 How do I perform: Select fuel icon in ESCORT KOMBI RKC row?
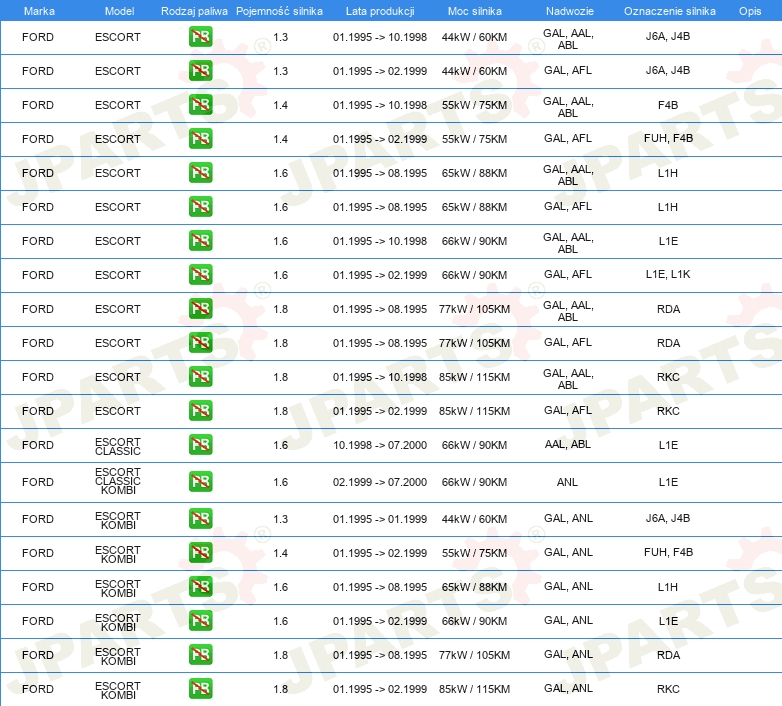tap(200, 689)
